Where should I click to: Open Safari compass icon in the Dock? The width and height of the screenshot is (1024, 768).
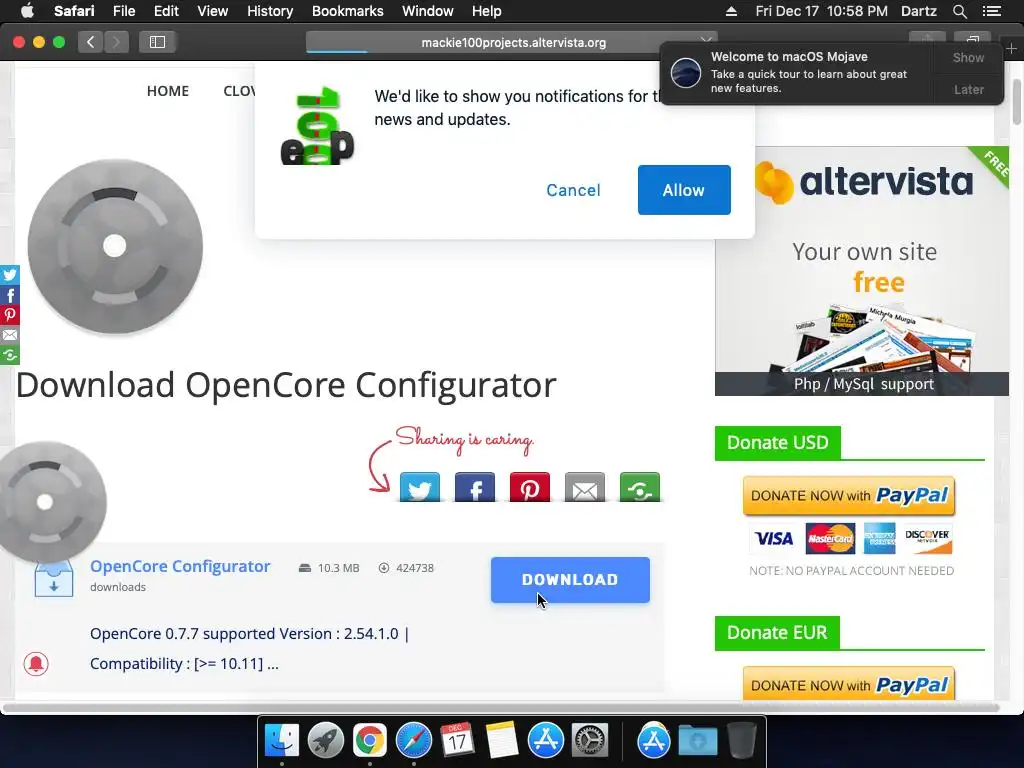(413, 741)
